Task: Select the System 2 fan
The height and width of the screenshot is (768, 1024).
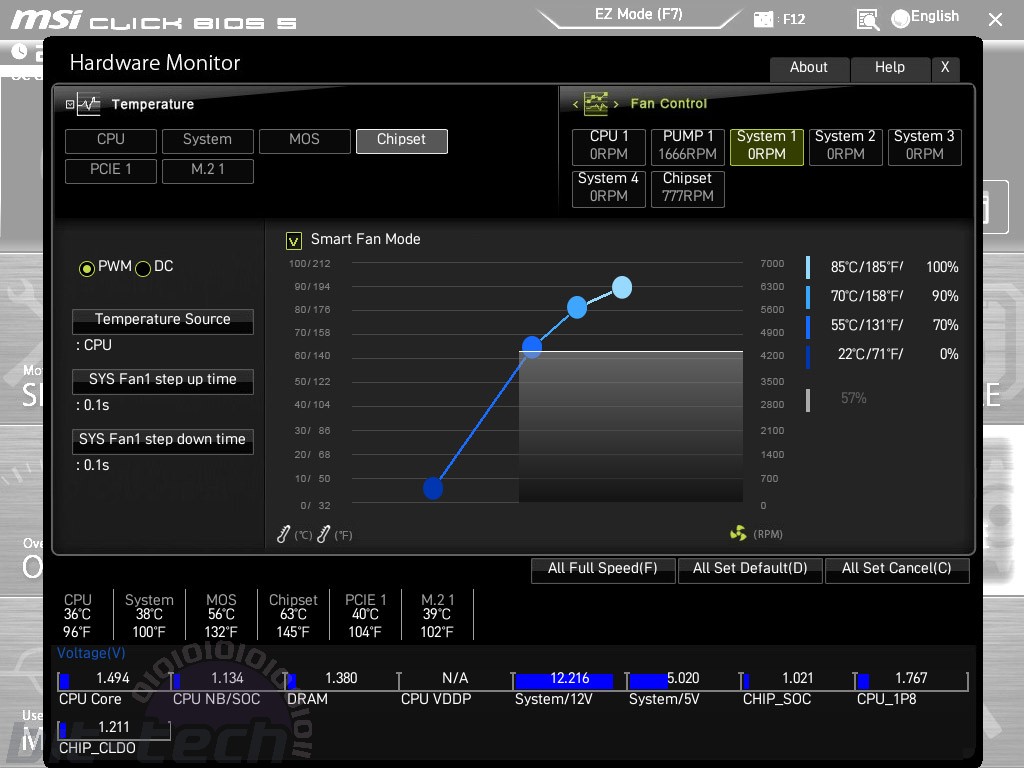Action: pos(846,146)
